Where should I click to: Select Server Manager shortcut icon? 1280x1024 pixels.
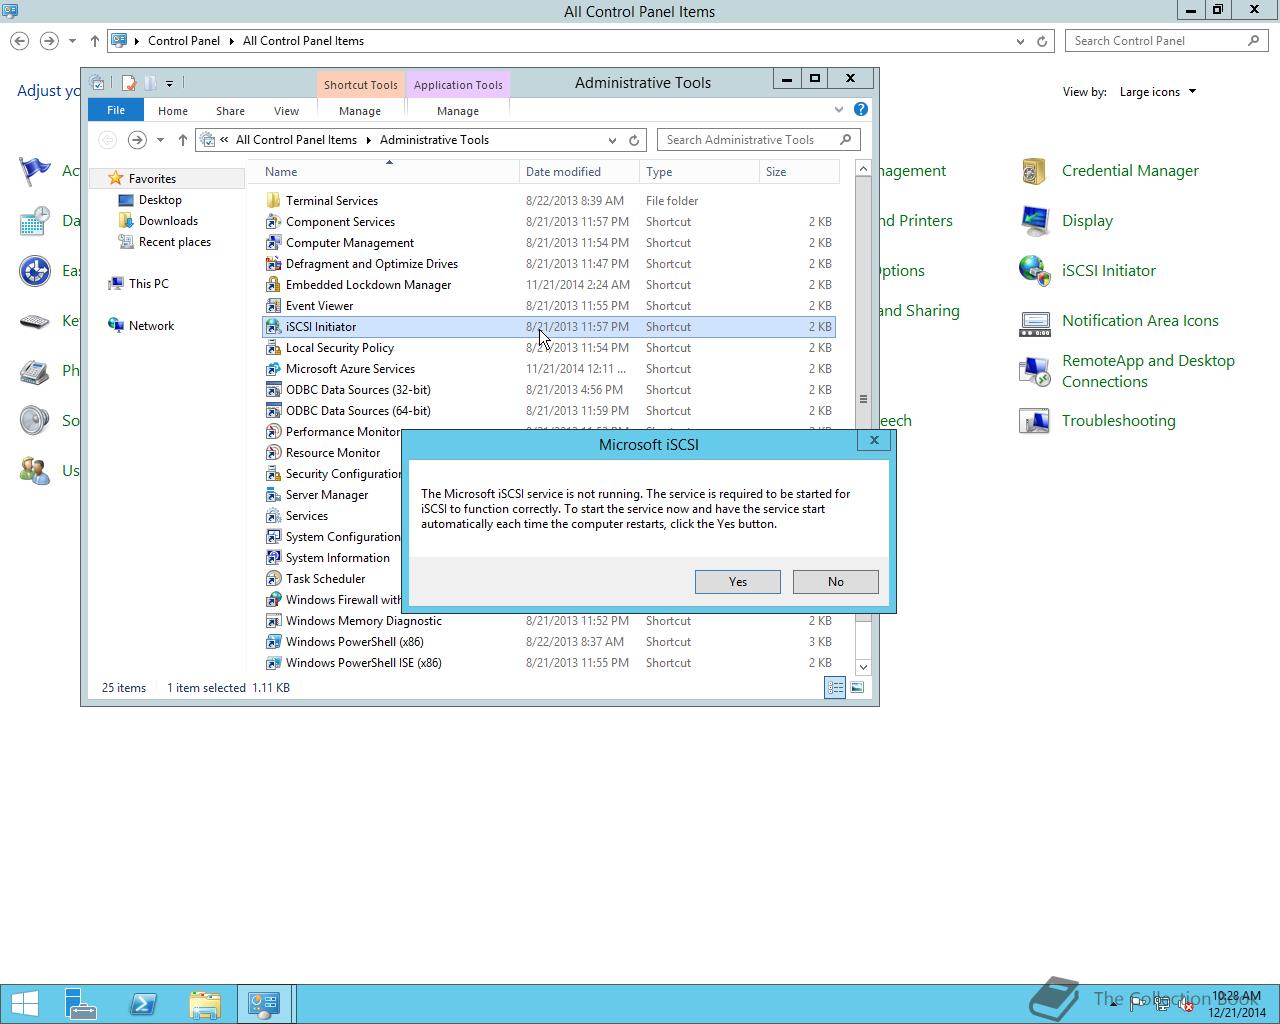click(x=273, y=495)
